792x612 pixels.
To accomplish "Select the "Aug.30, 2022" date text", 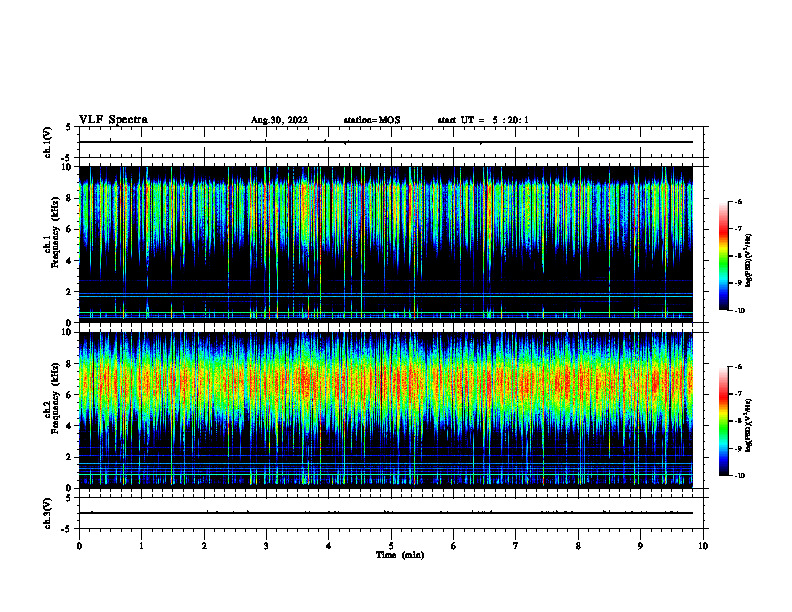I will coord(279,120).
